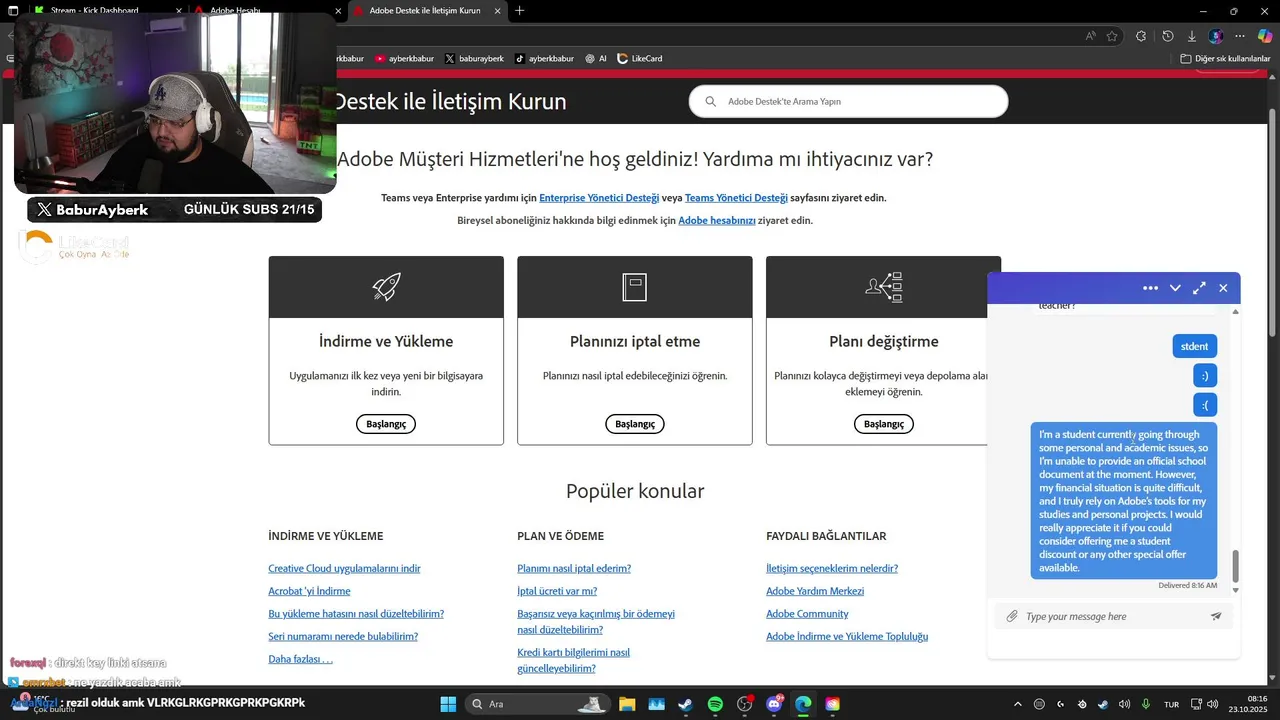
Task: Open the baburayberk X bookmark
Action: coord(474,58)
